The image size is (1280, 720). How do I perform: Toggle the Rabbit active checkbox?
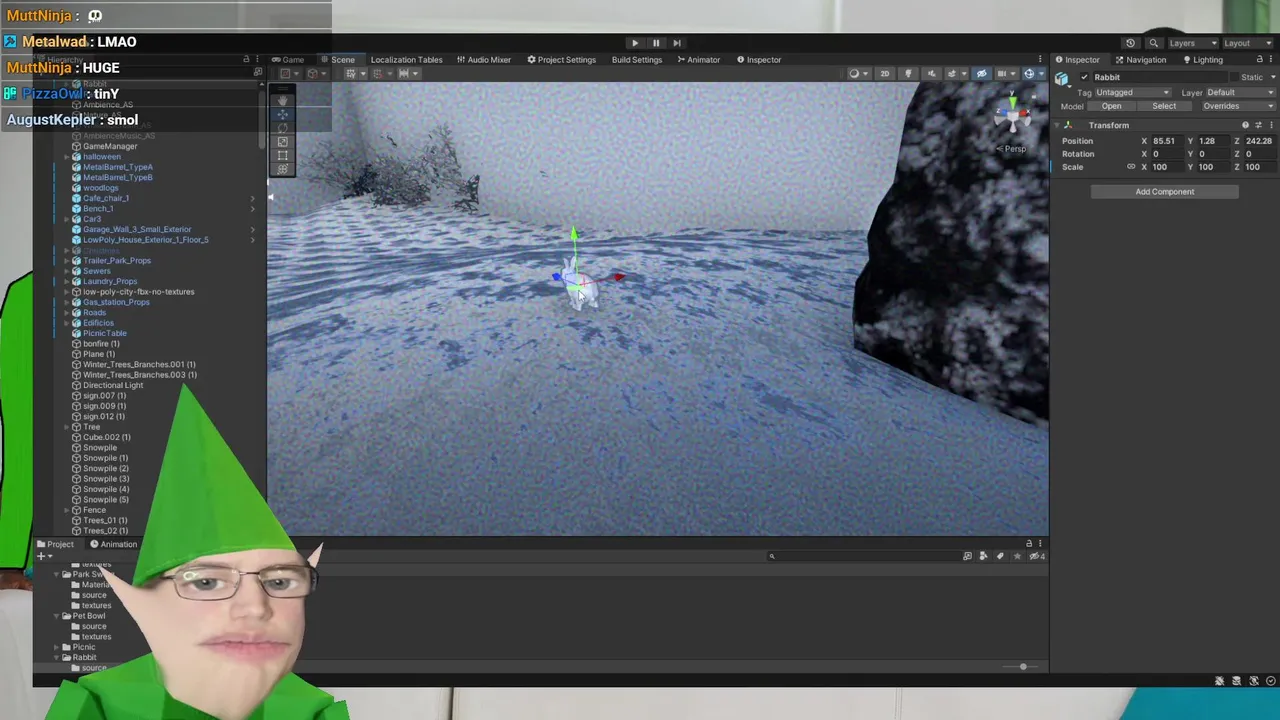[x=1085, y=77]
